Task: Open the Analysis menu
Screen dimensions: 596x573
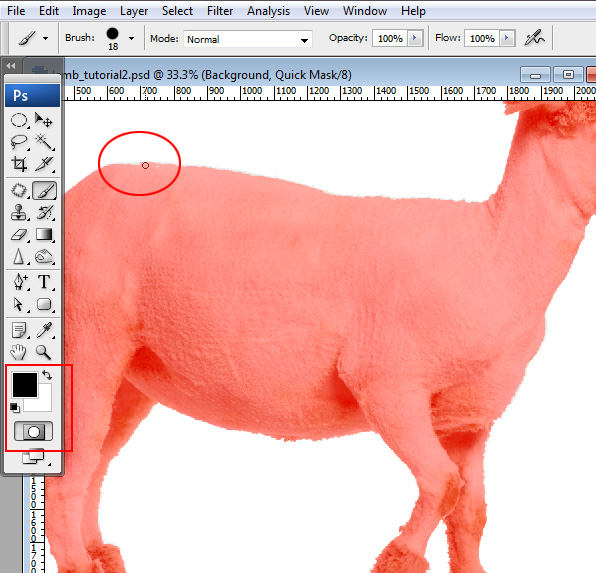Action: coord(268,11)
